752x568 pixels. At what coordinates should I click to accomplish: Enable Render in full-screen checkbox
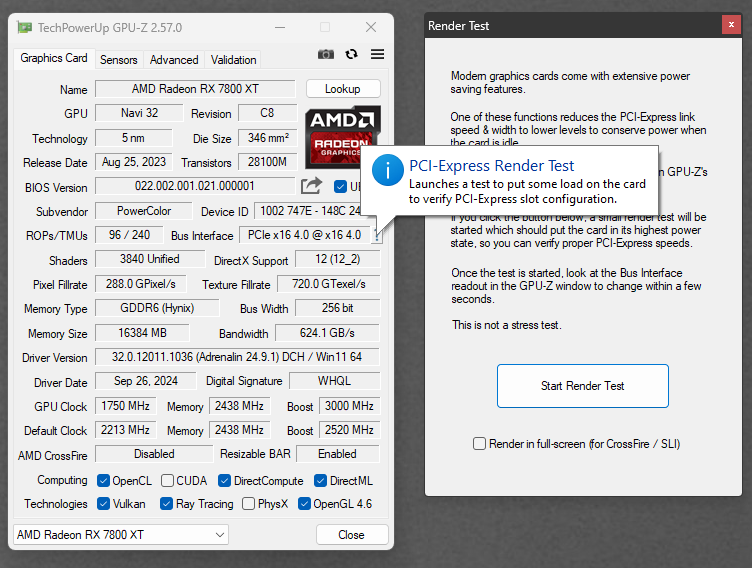479,443
